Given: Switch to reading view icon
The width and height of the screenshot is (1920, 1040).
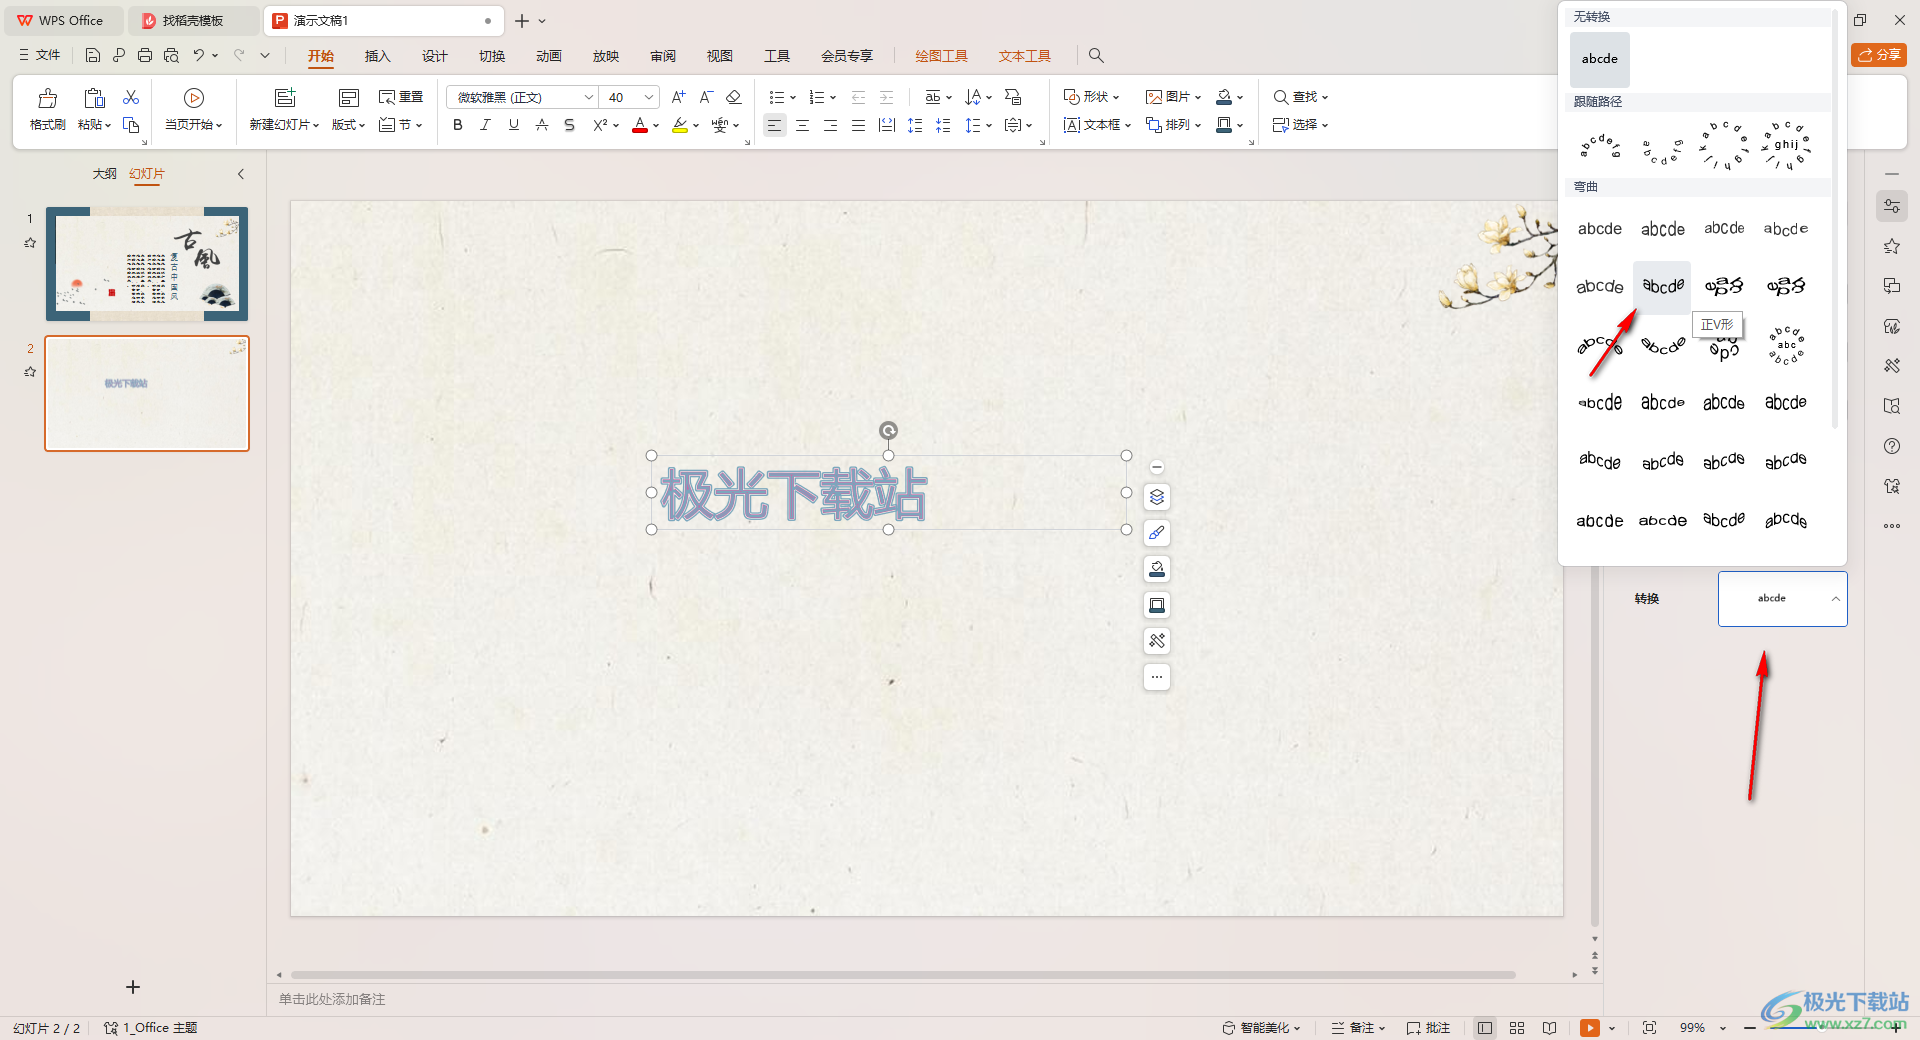Looking at the screenshot, I should click(1549, 1028).
